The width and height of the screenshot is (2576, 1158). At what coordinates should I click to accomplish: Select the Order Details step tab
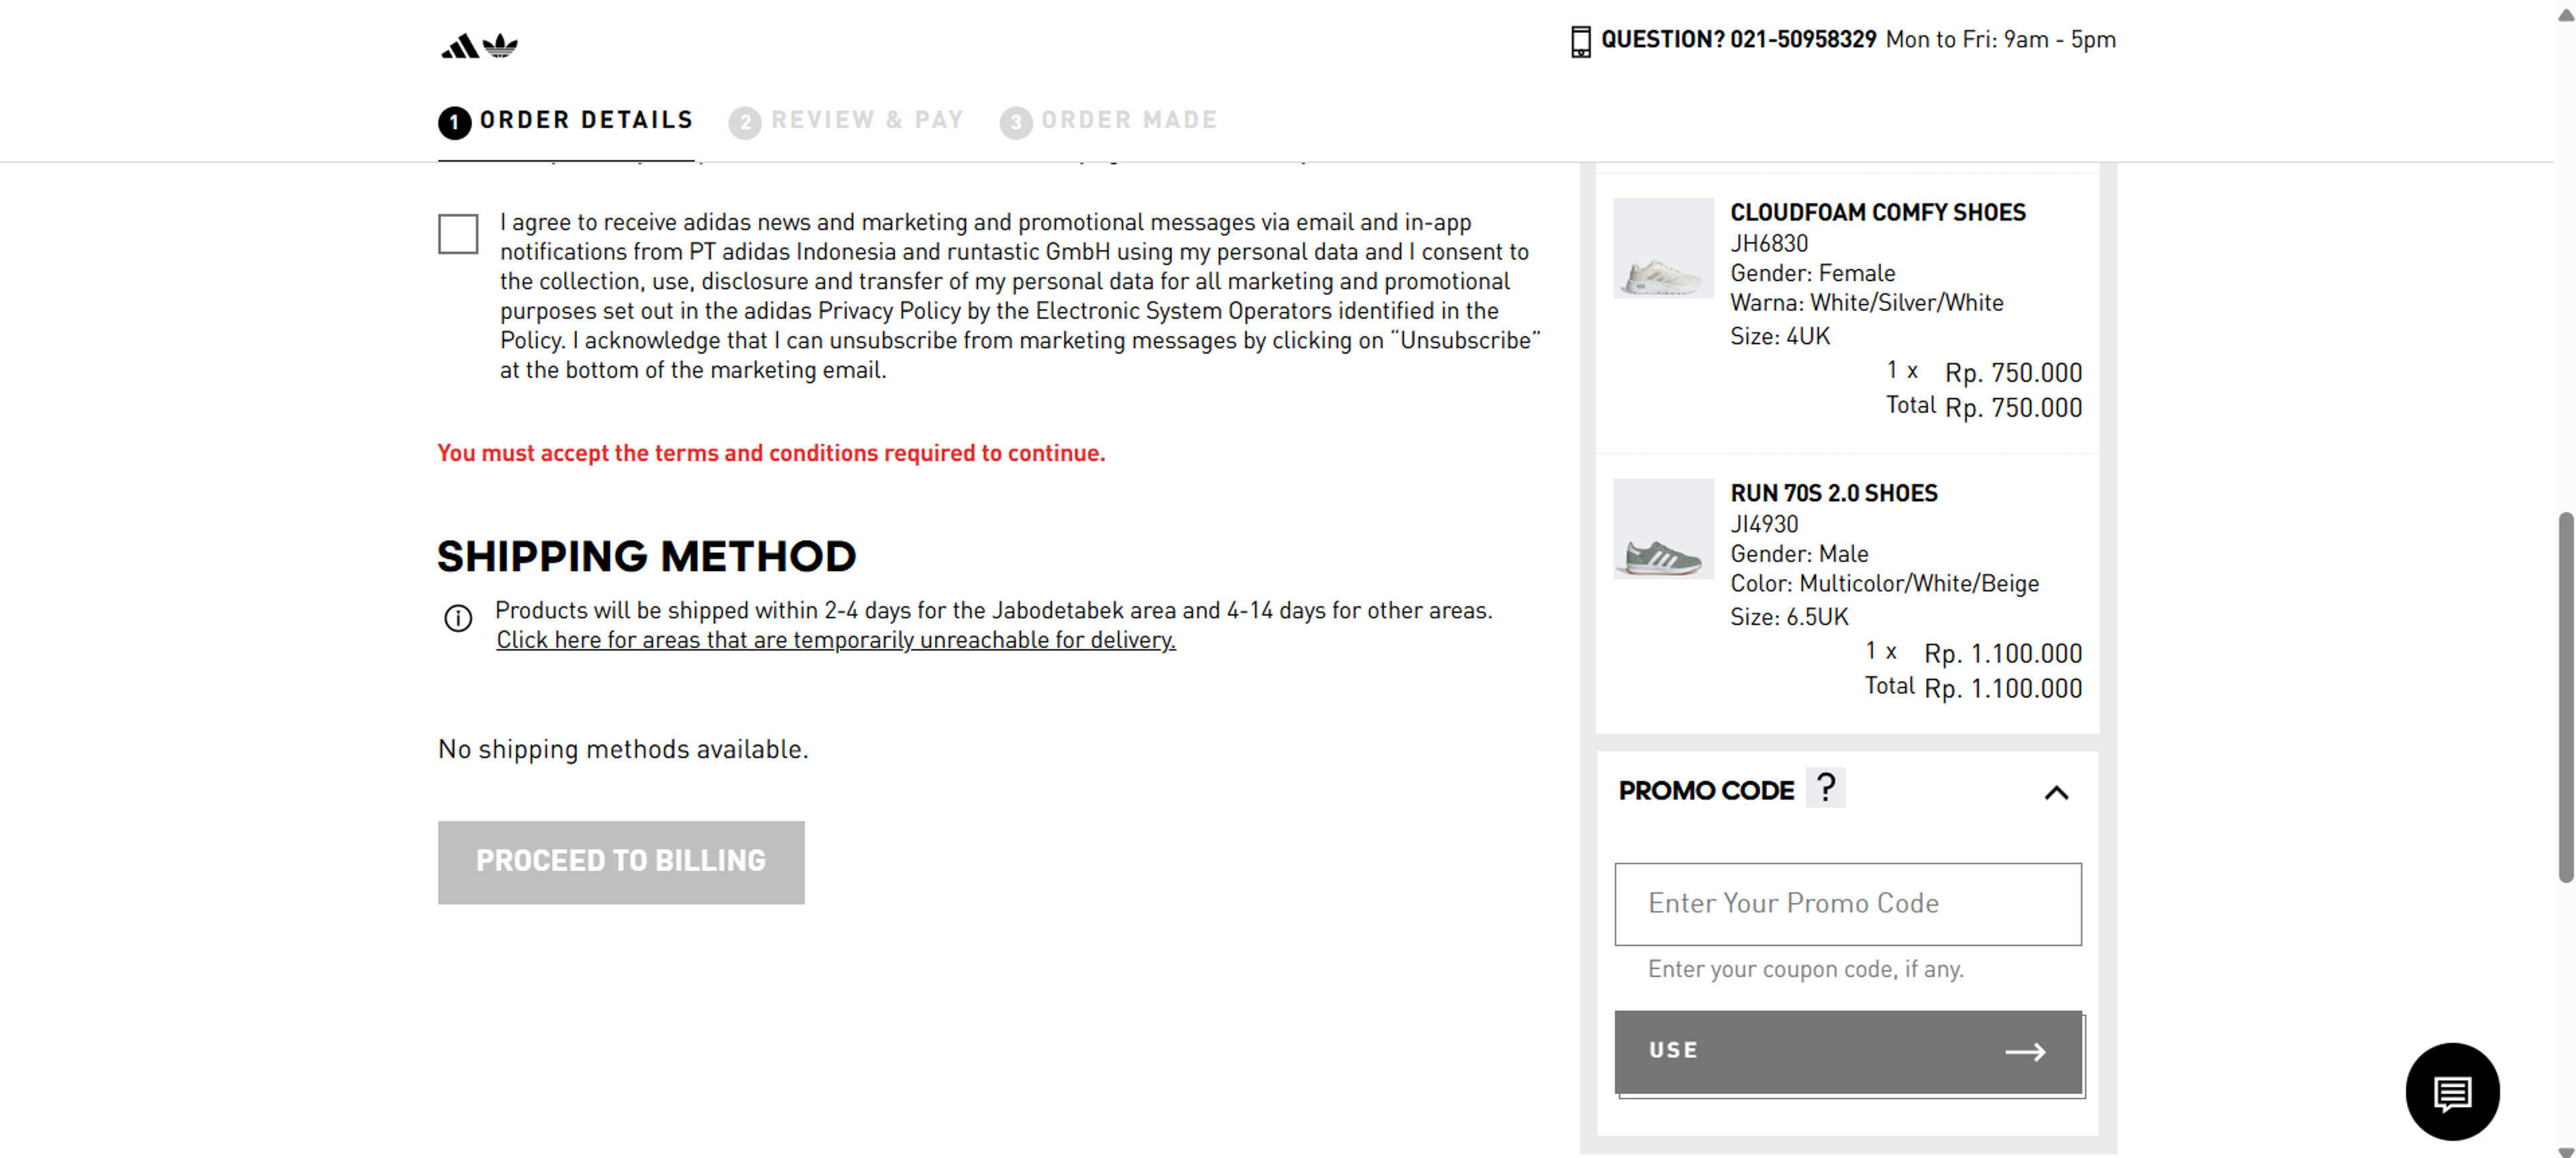586,120
